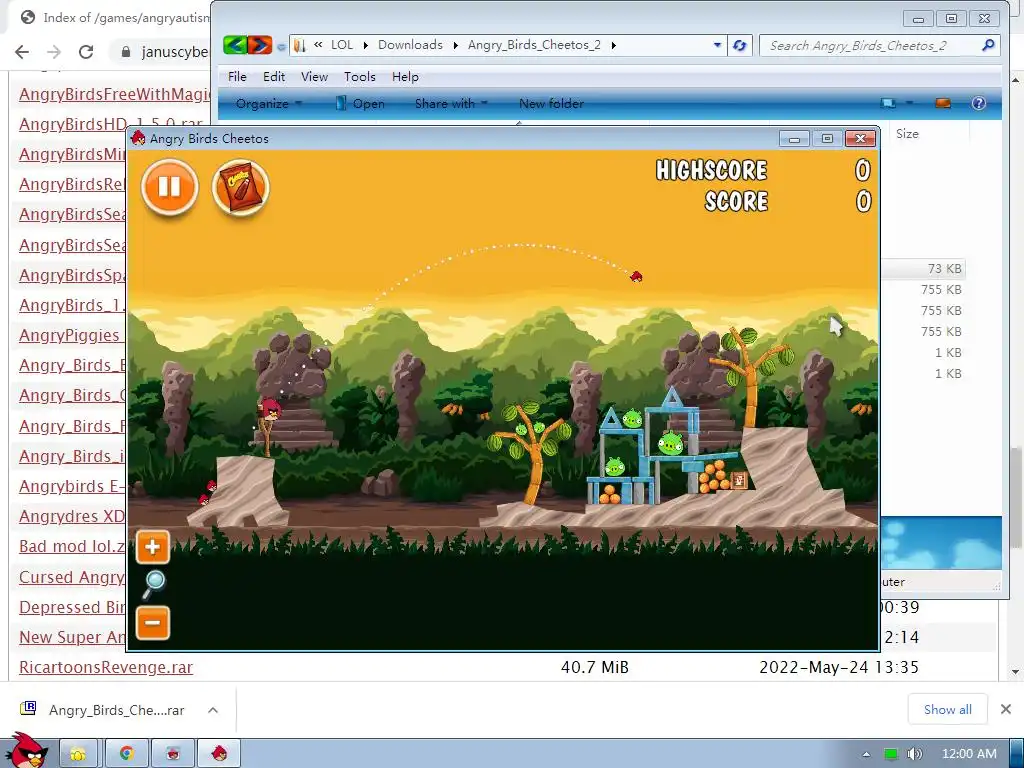The height and width of the screenshot is (768, 1024).
Task: Open the Tools menu in Explorer
Action: click(x=360, y=76)
